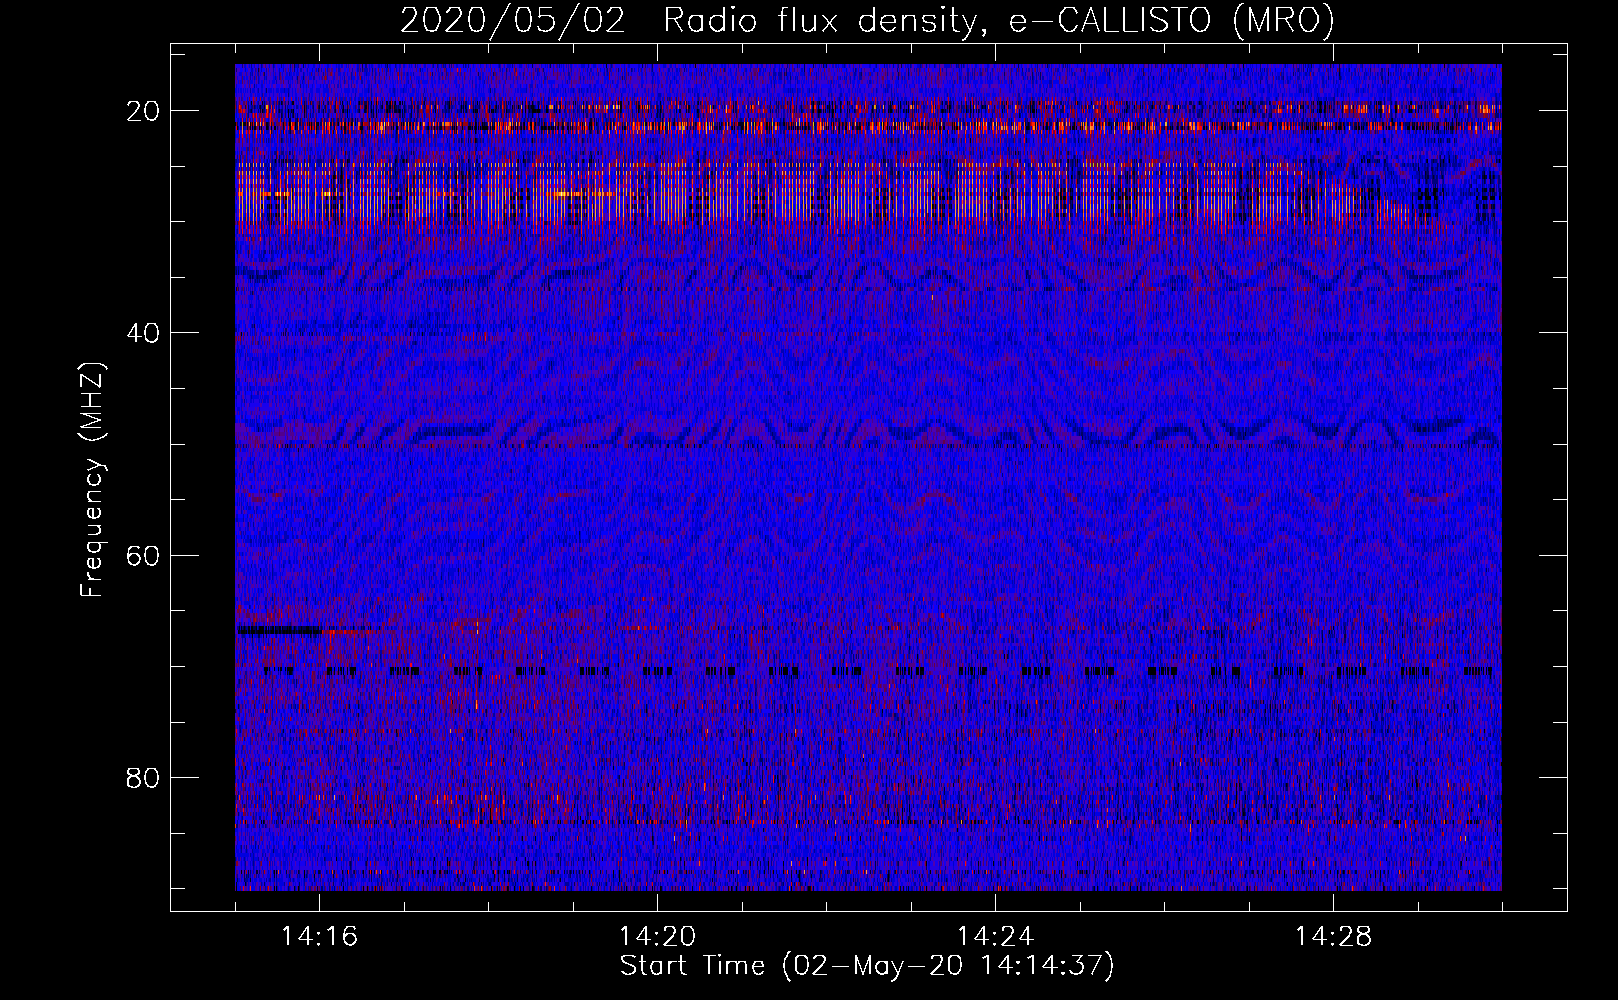Image resolution: width=1618 pixels, height=1000 pixels.
Task: Click the 'Start Time (02-May-20 14:14:37)' label
Action: point(867,966)
